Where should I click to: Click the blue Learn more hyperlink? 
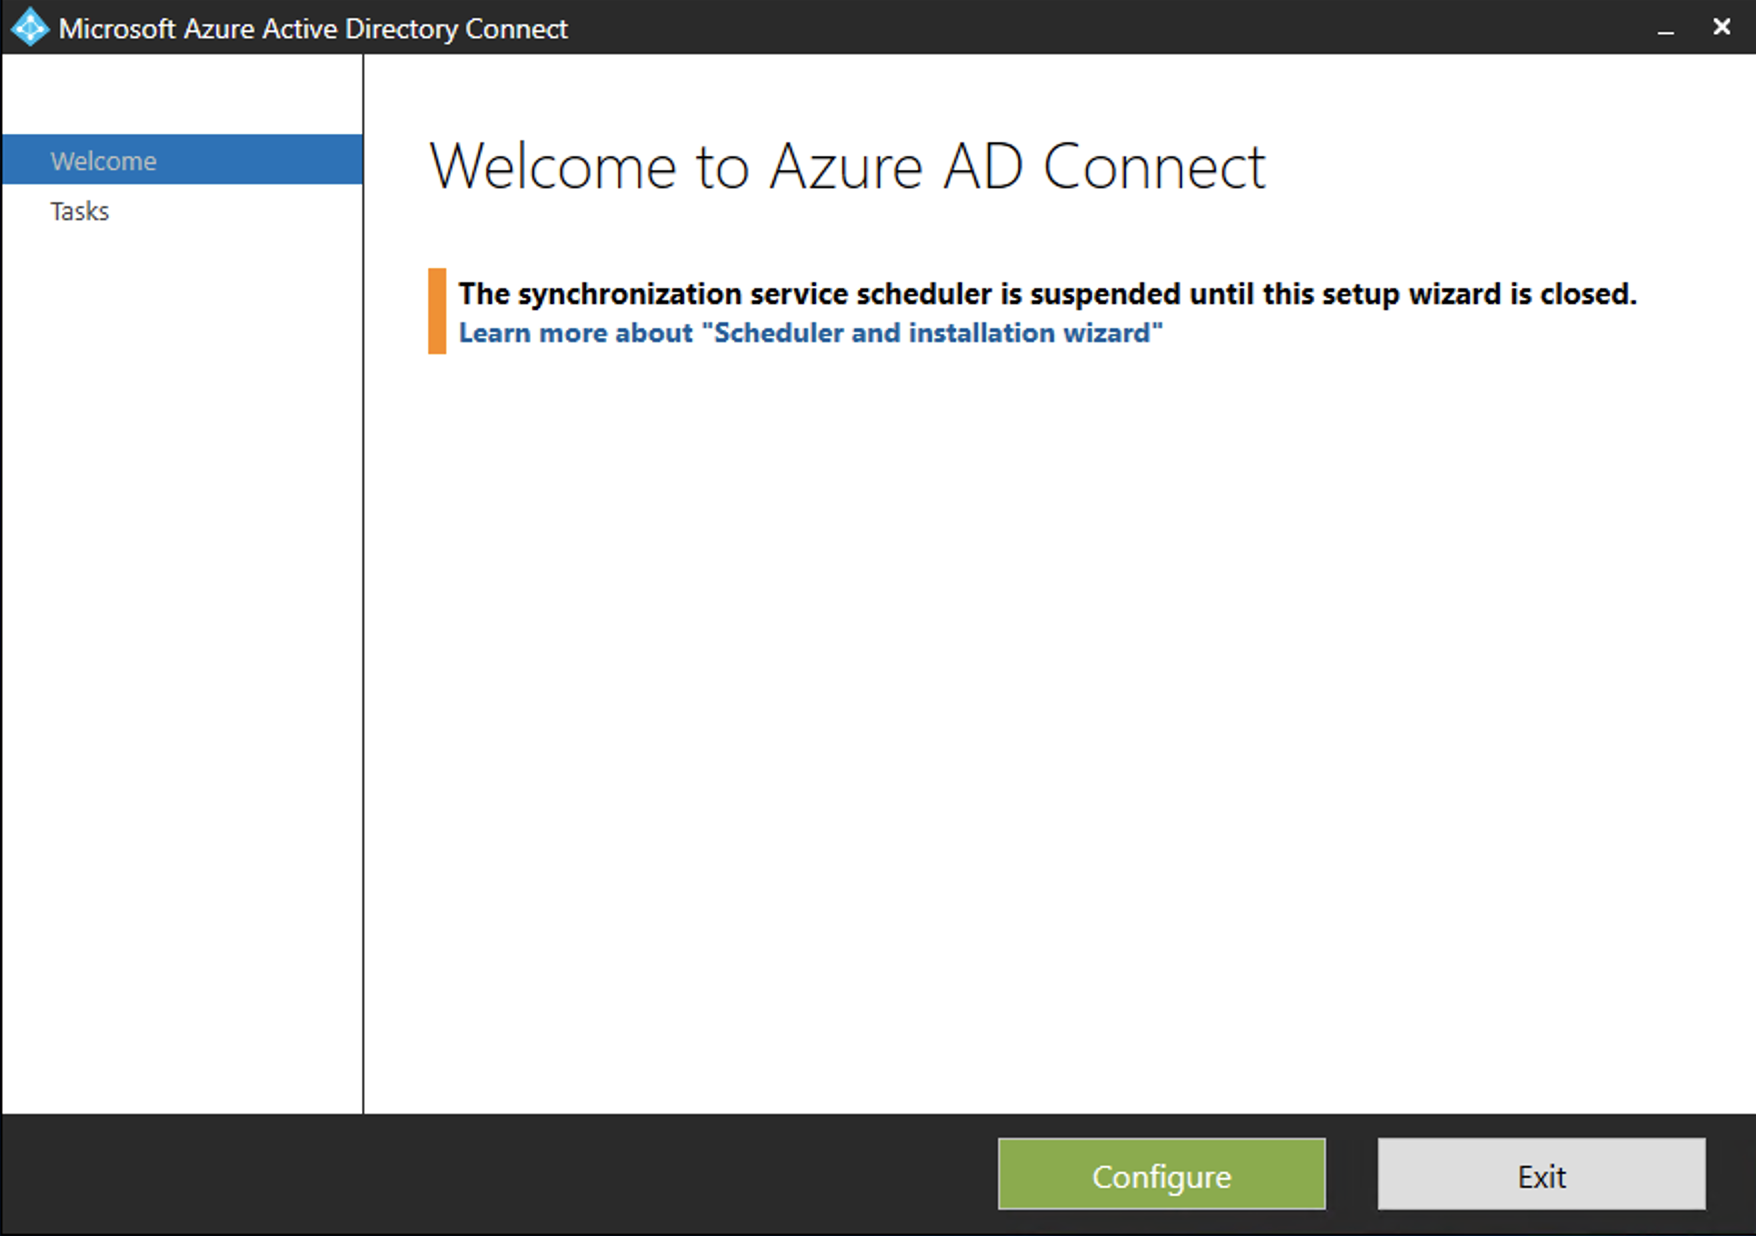pos(810,332)
